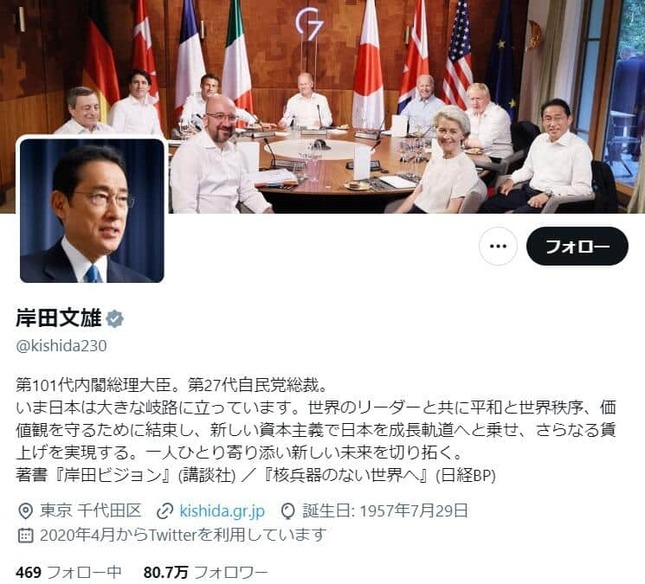Click the フォロー follow button
The height and width of the screenshot is (584, 645).
(x=577, y=246)
